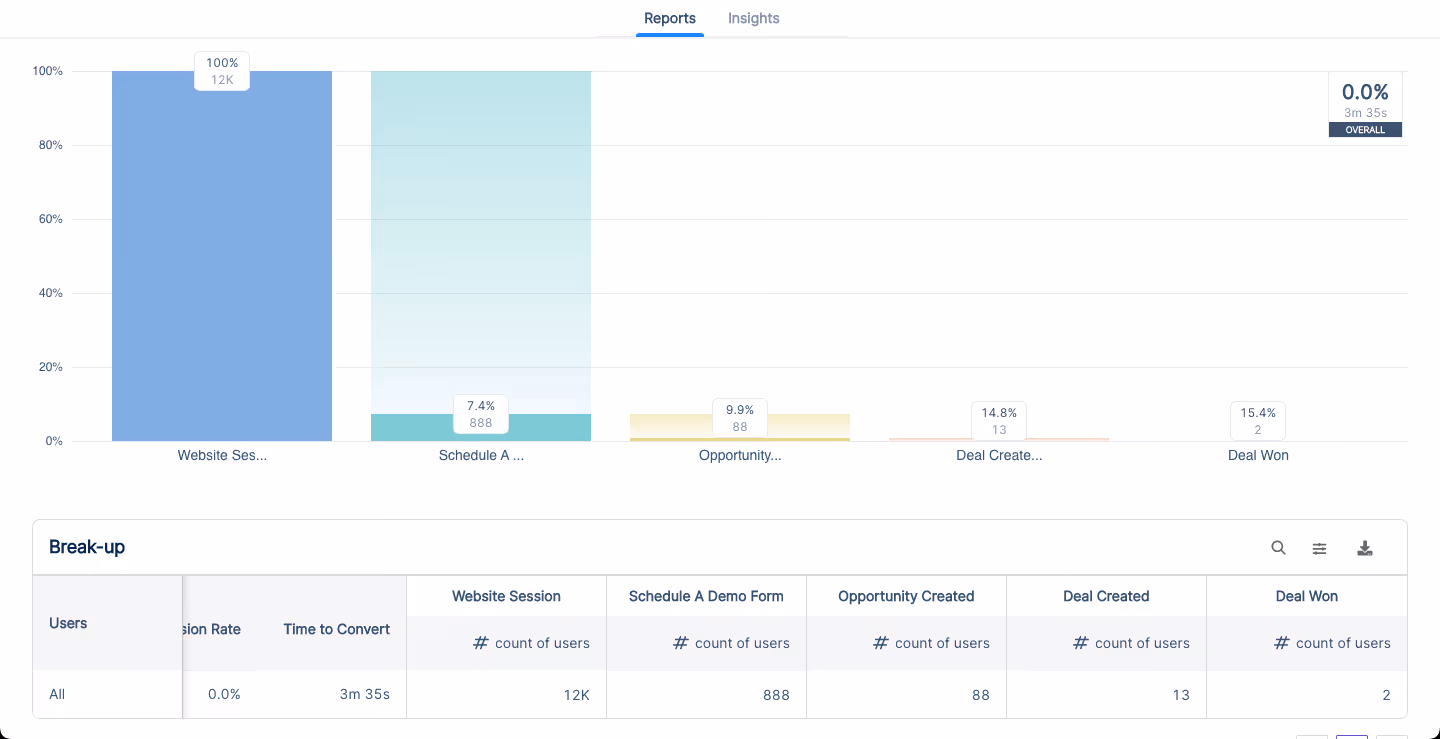Switch to the Insights tab
The height and width of the screenshot is (739, 1440).
753,18
